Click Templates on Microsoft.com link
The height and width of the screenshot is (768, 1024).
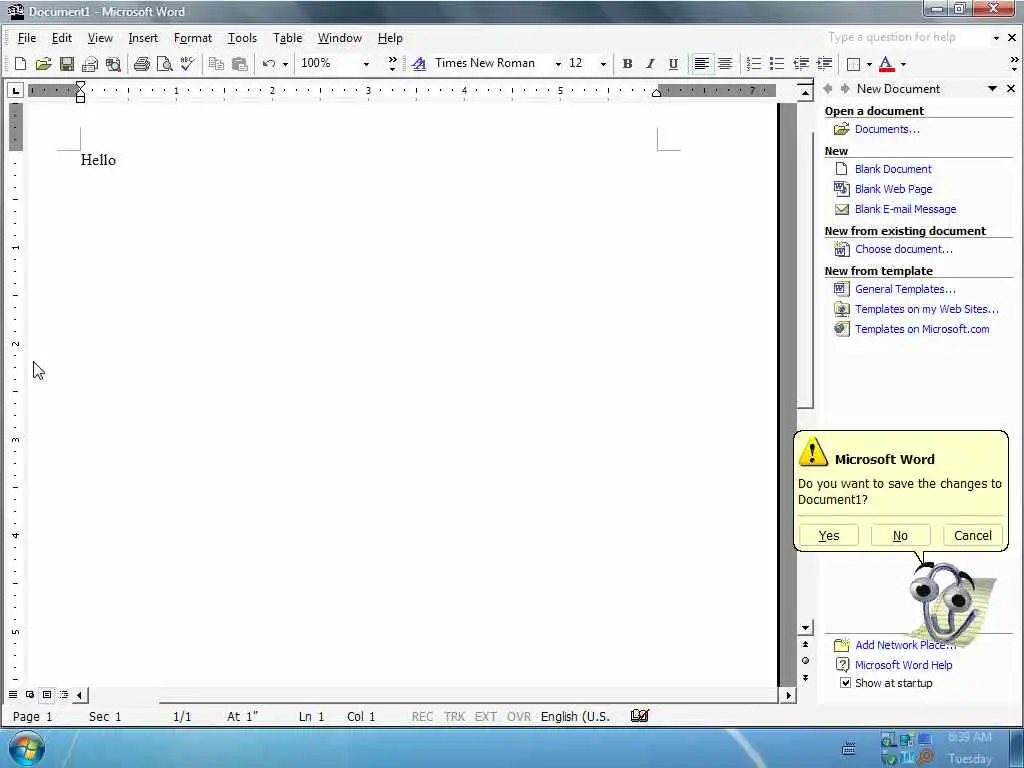[x=922, y=329]
